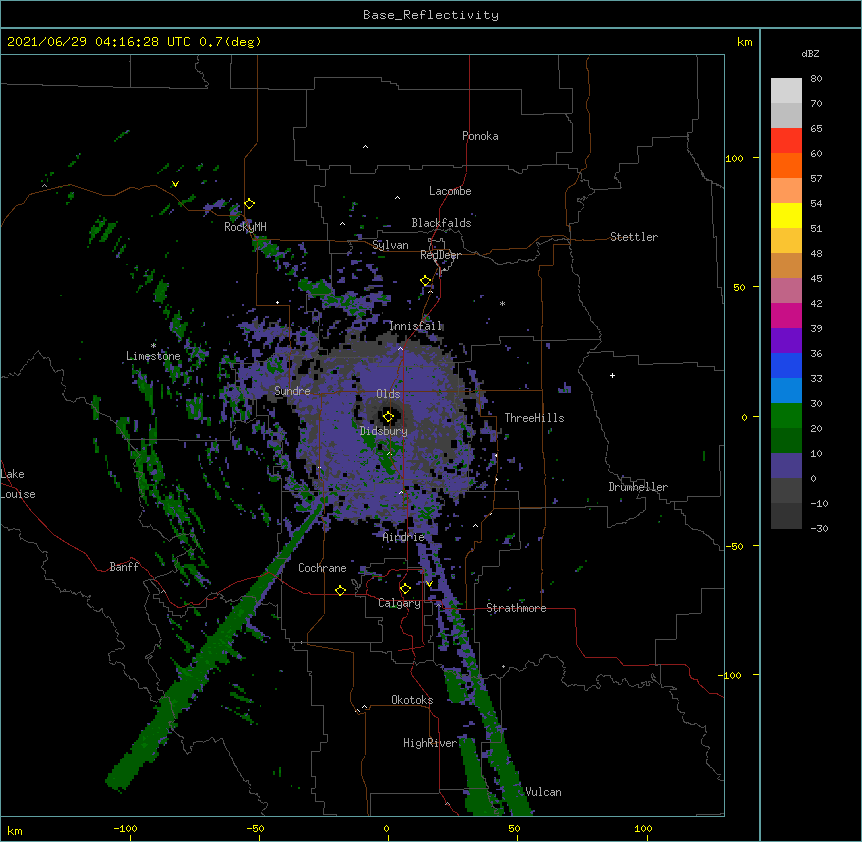Click the Cochrane label
This screenshot has height=842, width=862.
point(322,568)
